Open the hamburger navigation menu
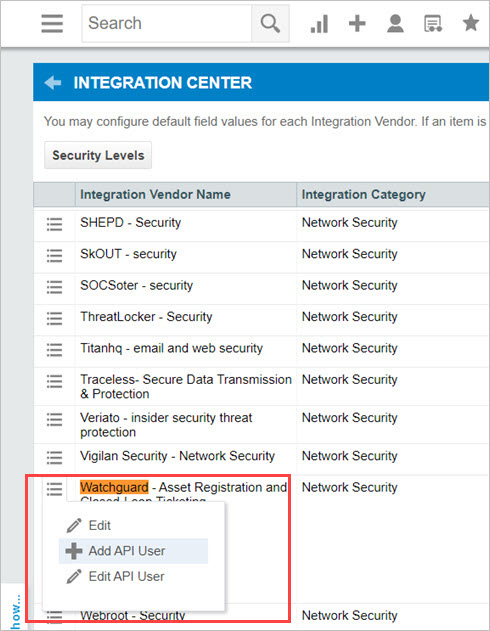Image resolution: width=490 pixels, height=631 pixels. (52, 23)
